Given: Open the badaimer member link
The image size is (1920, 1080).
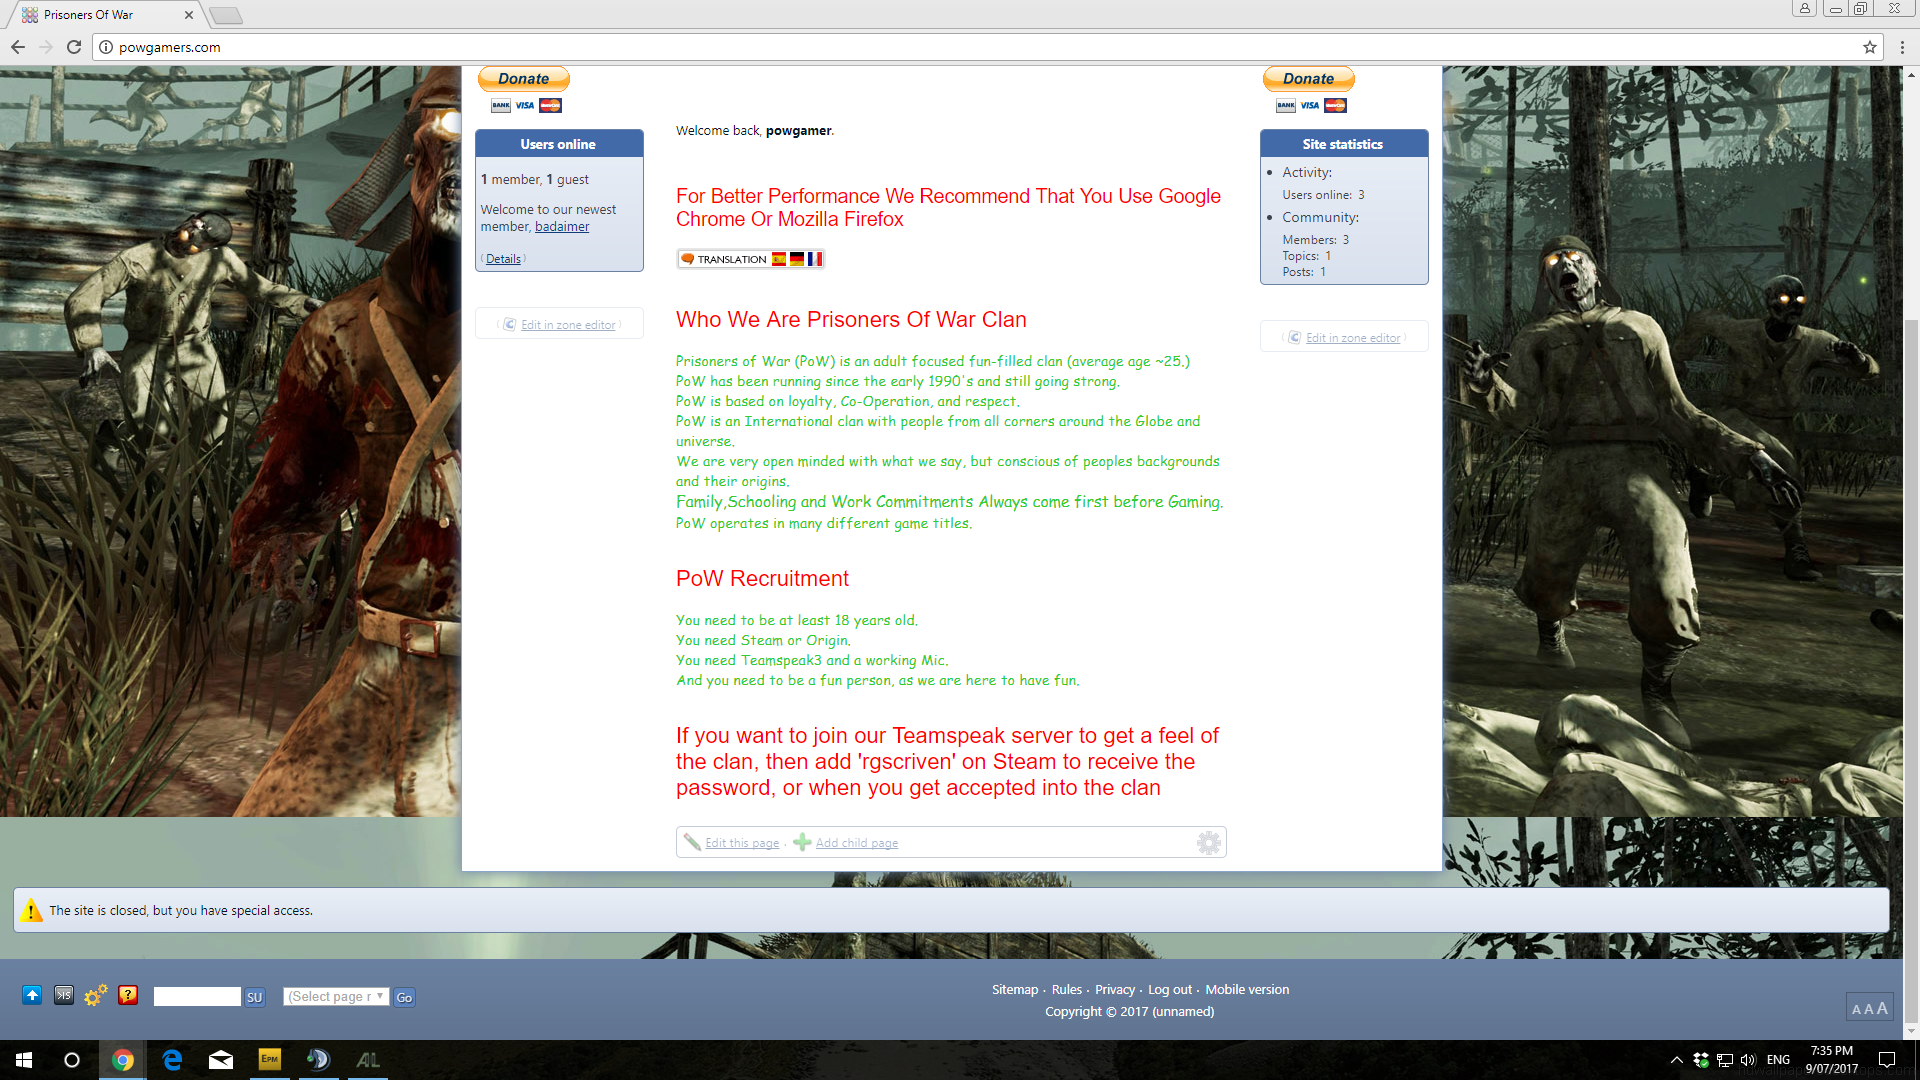Looking at the screenshot, I should pyautogui.click(x=562, y=227).
